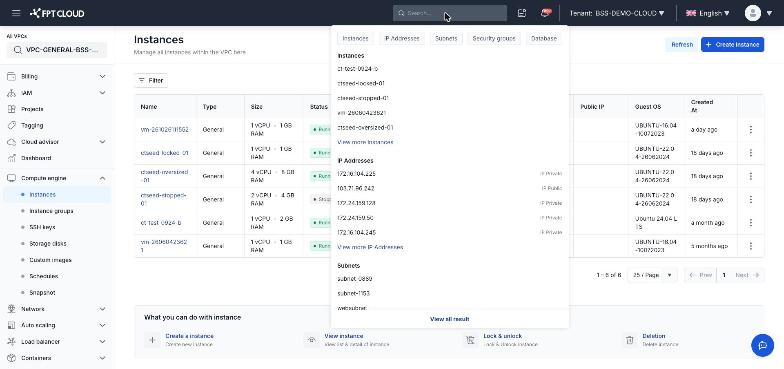The image size is (784, 369).
Task: Open the English language dropdown
Action: 708,13
